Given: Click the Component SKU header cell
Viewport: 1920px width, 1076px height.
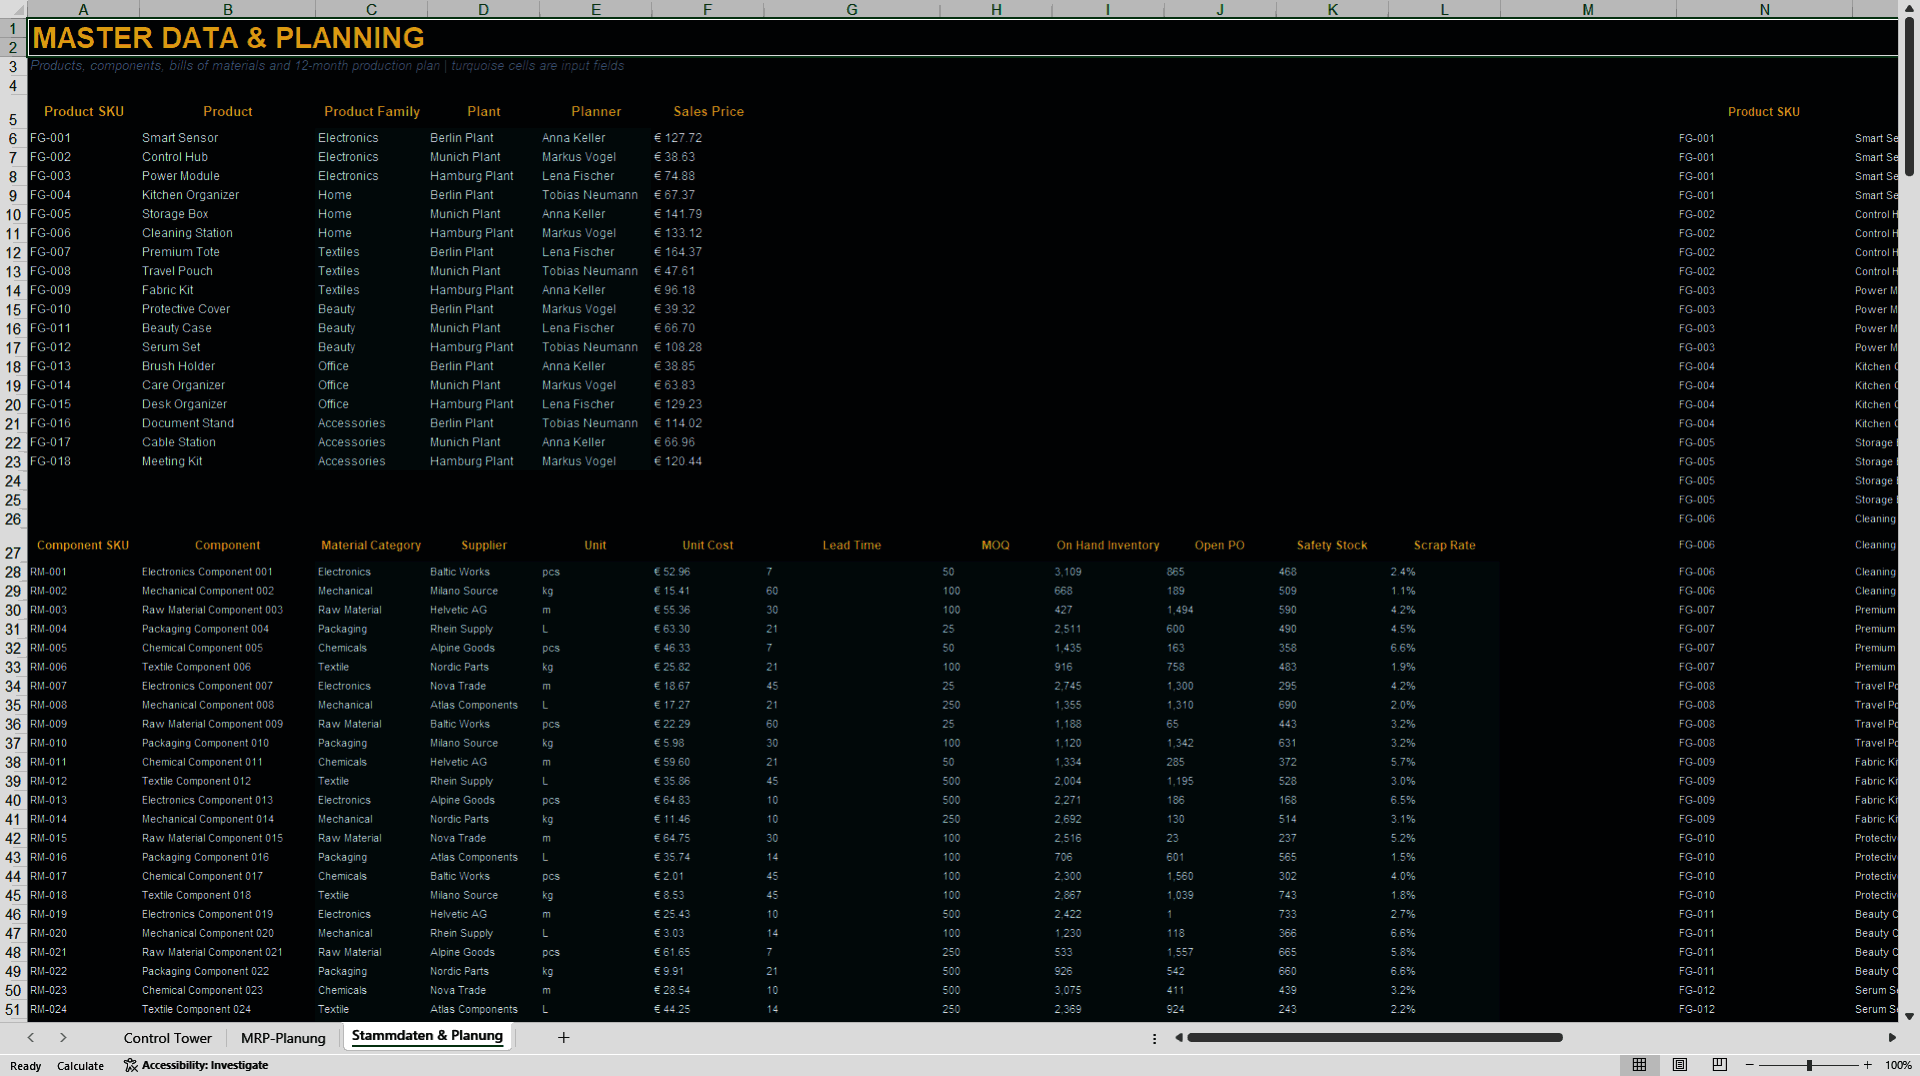Looking at the screenshot, I should [83, 545].
